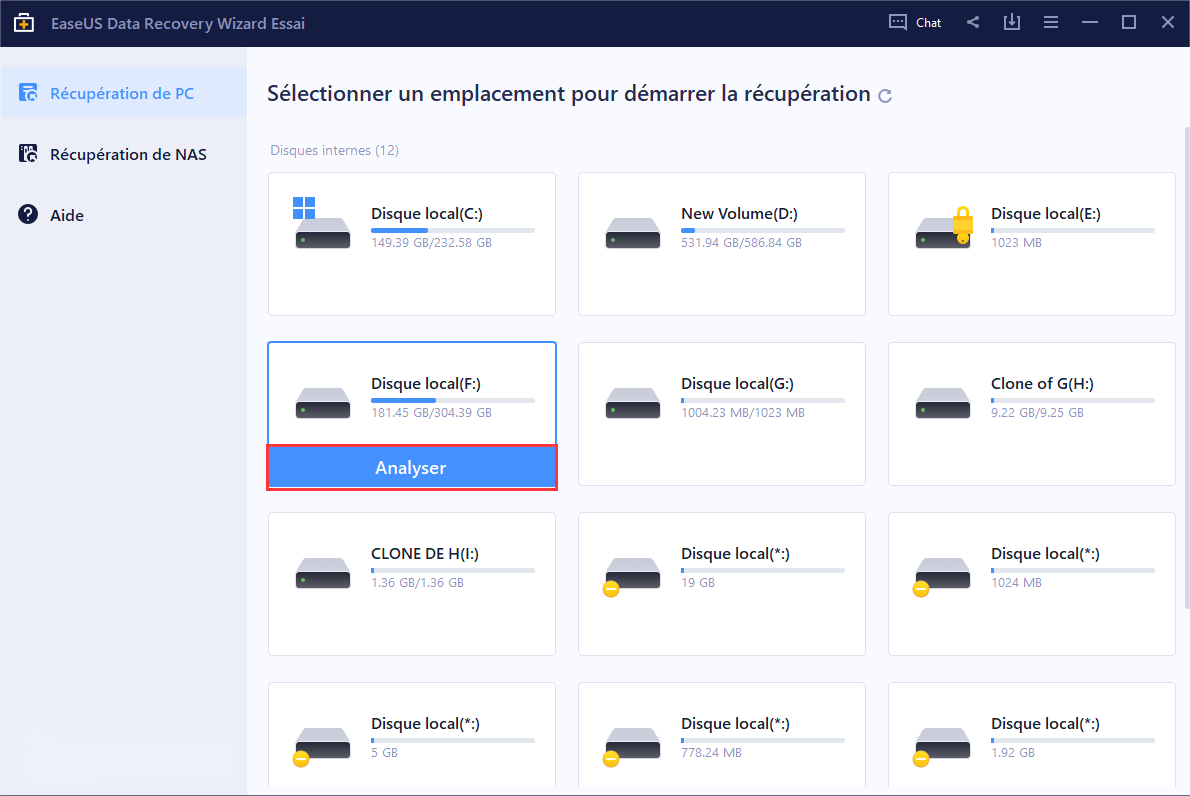
Task: Open the Chat support panel
Action: pyautogui.click(x=914, y=22)
